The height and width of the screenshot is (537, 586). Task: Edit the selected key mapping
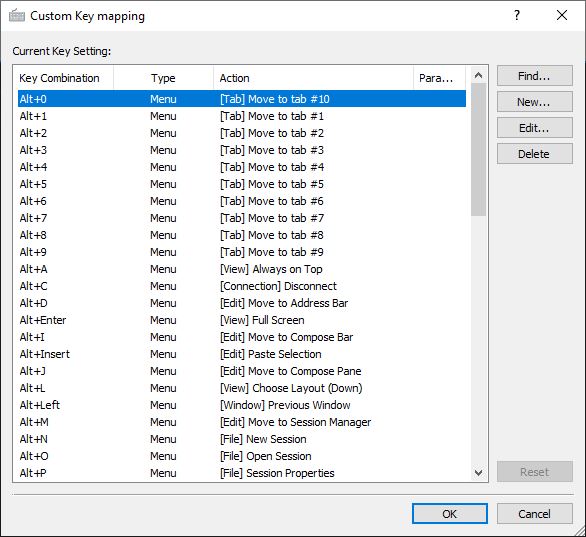(534, 128)
